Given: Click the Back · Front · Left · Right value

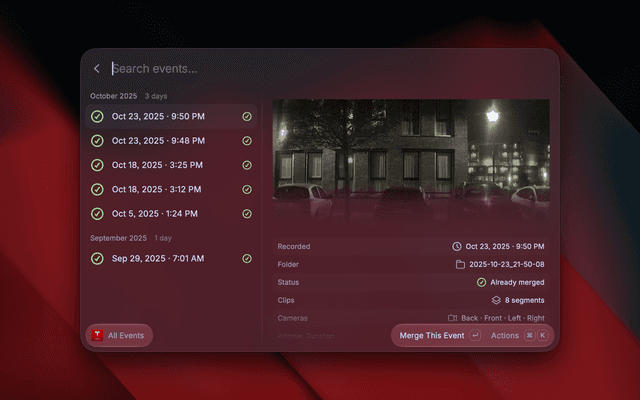Looking at the screenshot, I should tap(503, 318).
